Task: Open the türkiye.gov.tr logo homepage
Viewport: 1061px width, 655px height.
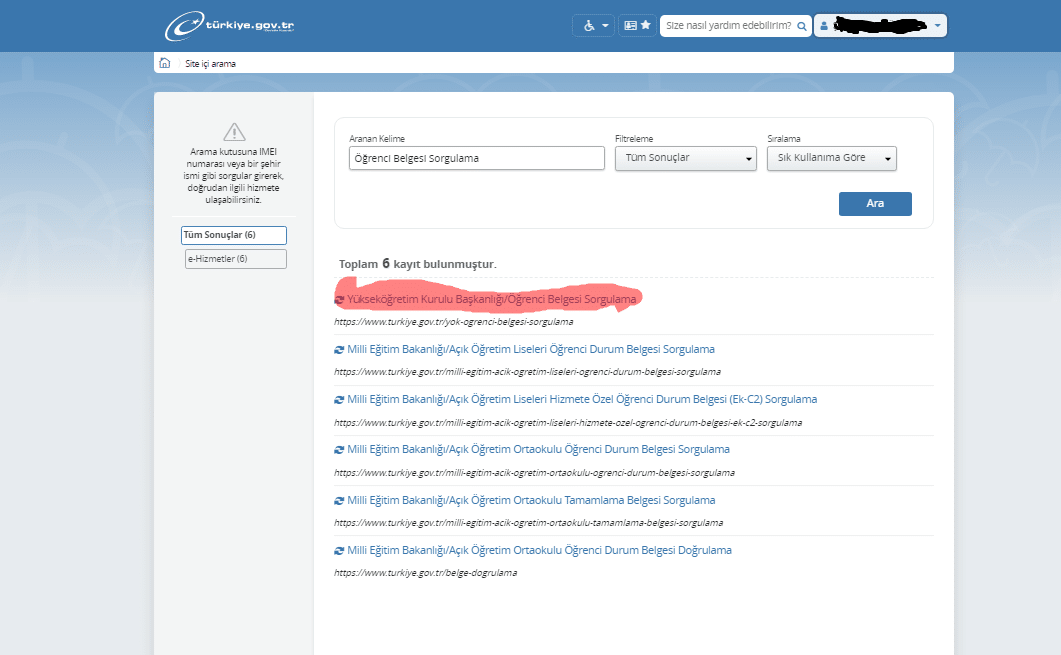Action: click(x=229, y=26)
